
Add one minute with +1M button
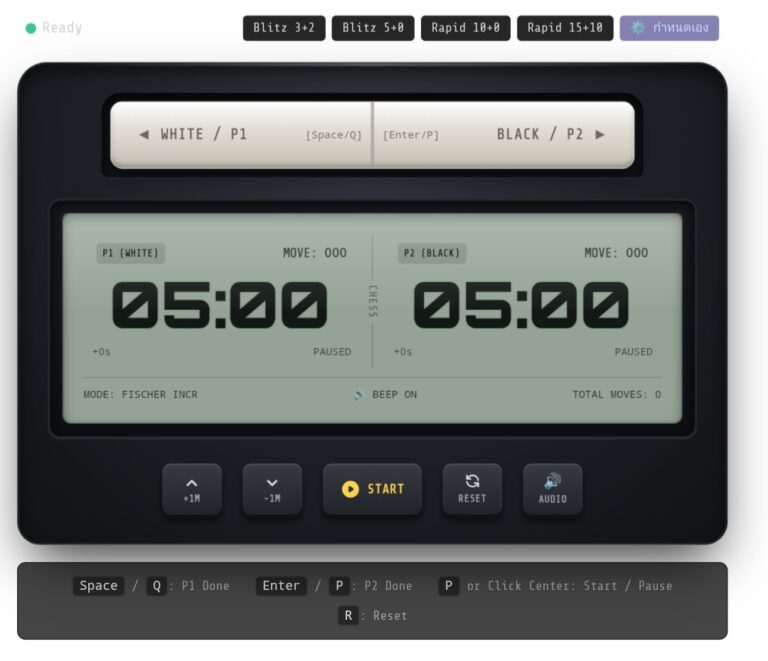[x=192, y=490]
